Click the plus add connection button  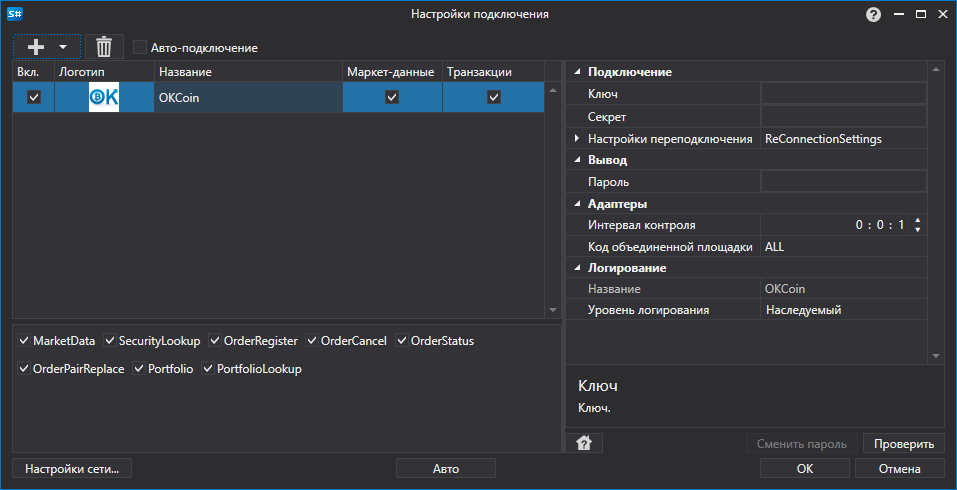pyautogui.click(x=37, y=46)
